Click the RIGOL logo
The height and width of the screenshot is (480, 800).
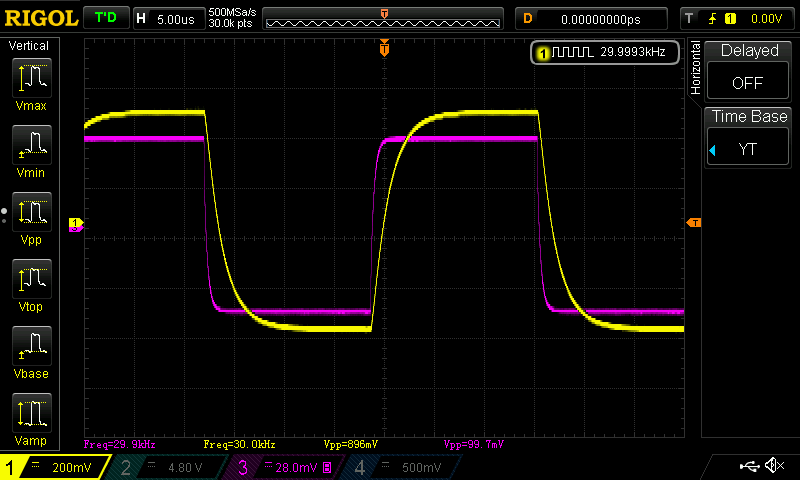(x=41, y=19)
